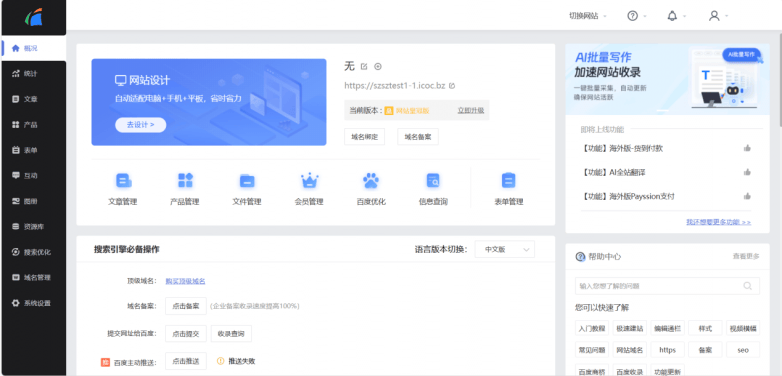Click the 表单管理 clipboard shortcut icon
782x376 pixels.
click(508, 181)
